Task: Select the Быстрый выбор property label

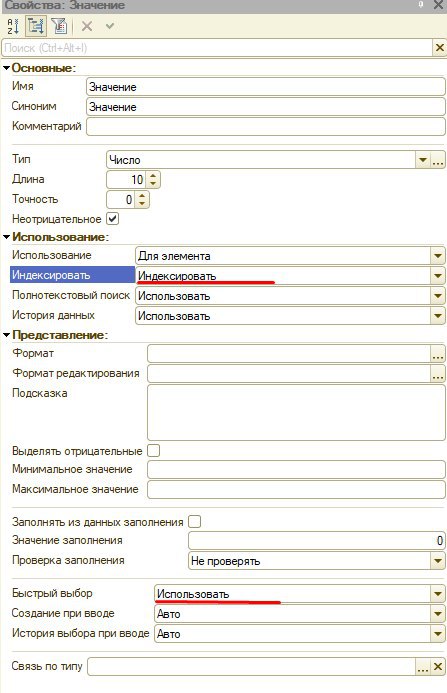Action: (x=52, y=593)
